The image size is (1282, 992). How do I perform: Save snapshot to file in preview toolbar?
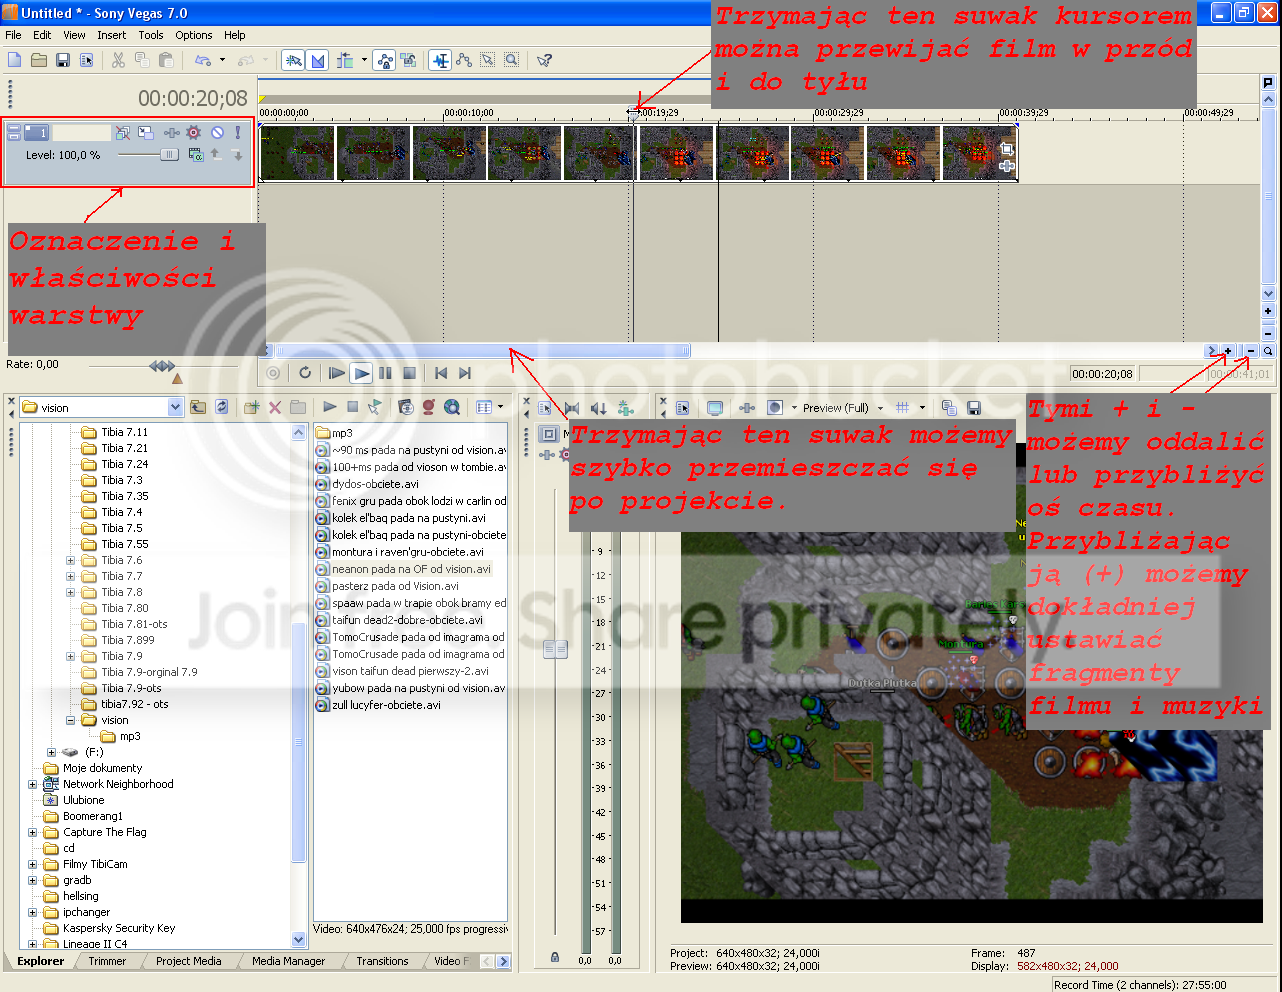coord(974,408)
